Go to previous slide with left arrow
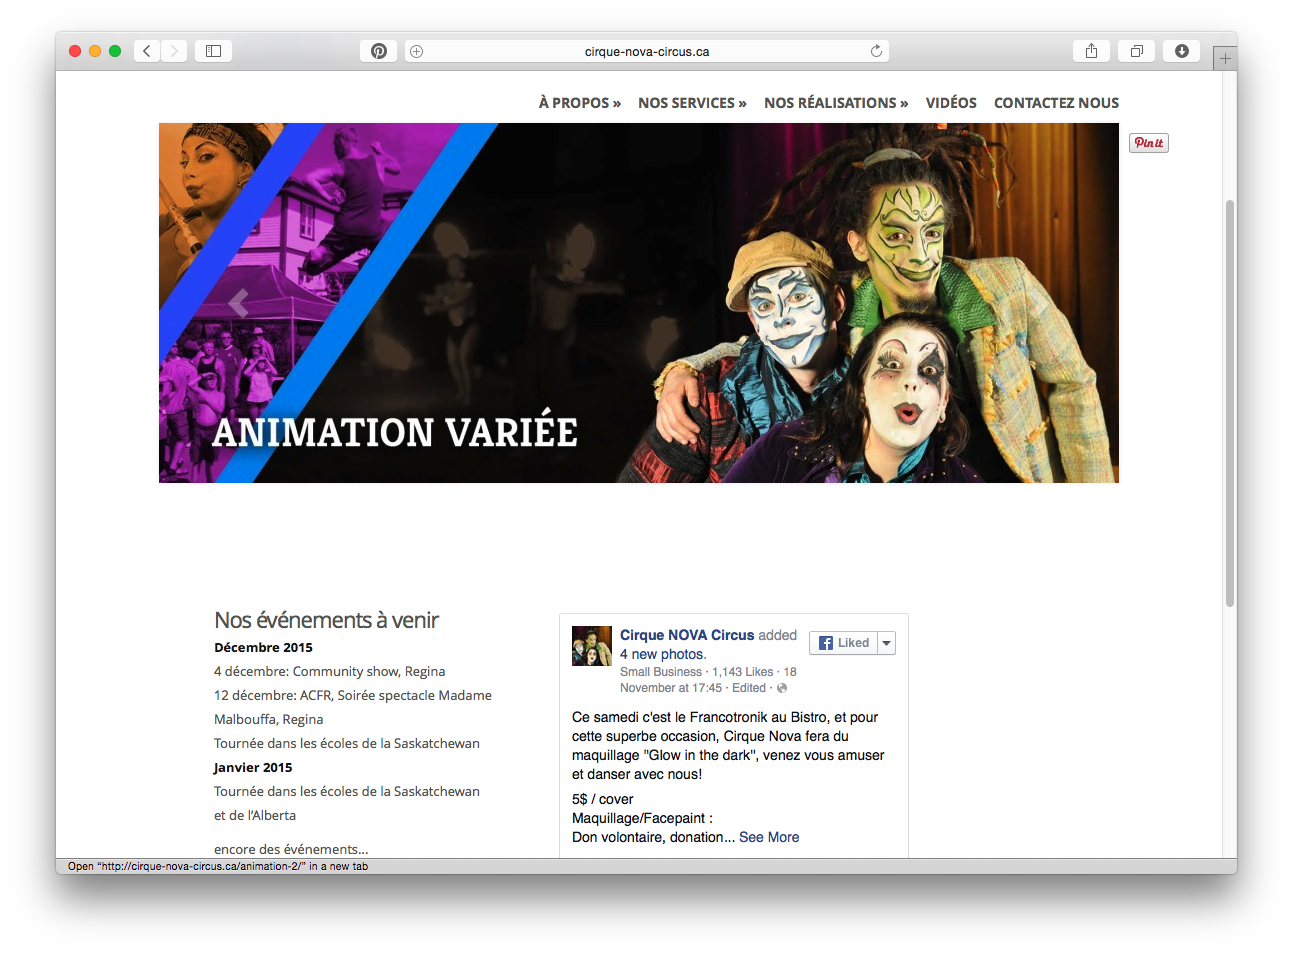 [x=238, y=303]
